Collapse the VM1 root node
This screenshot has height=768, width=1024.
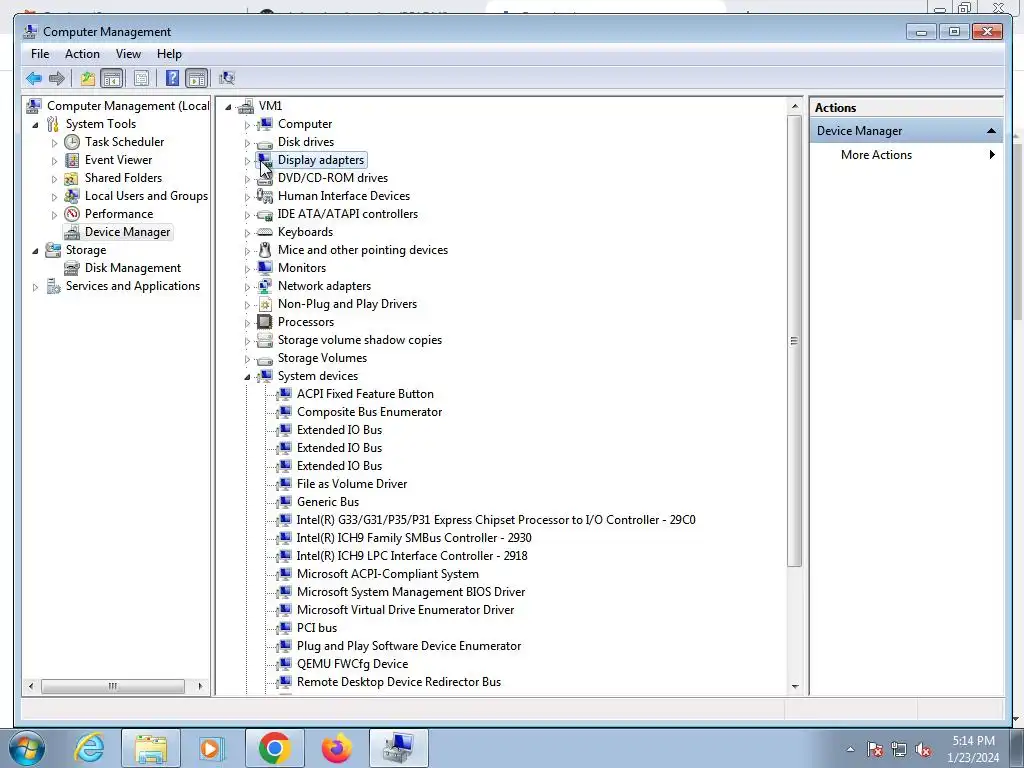tap(228, 106)
